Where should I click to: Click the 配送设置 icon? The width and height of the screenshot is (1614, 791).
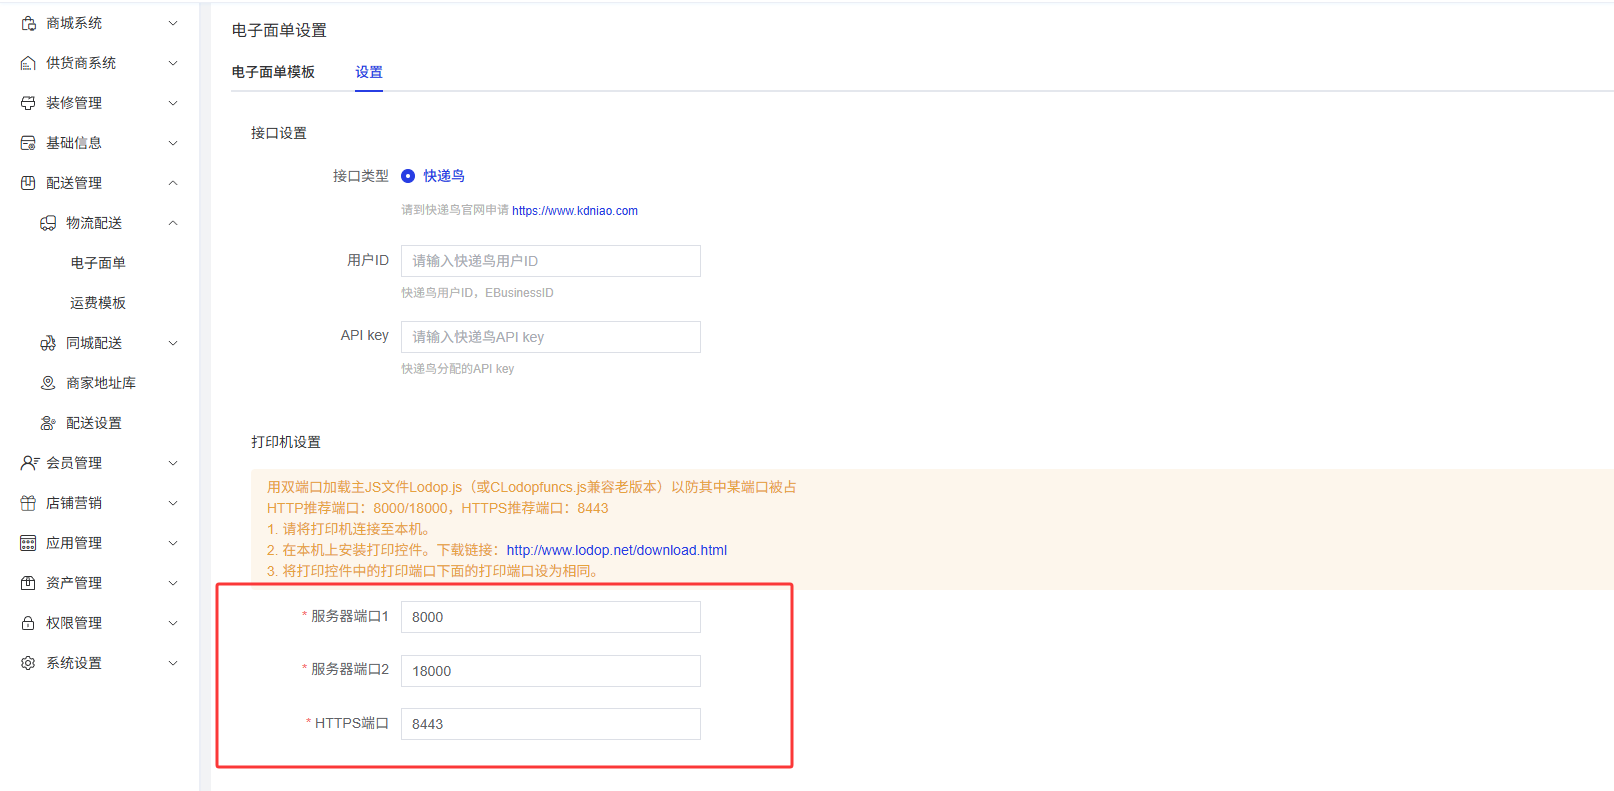click(x=48, y=423)
